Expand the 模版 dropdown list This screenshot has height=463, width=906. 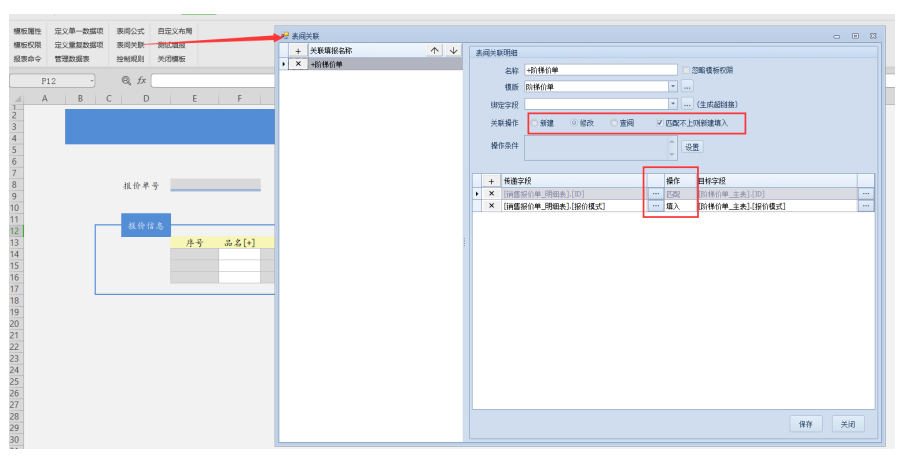673,87
